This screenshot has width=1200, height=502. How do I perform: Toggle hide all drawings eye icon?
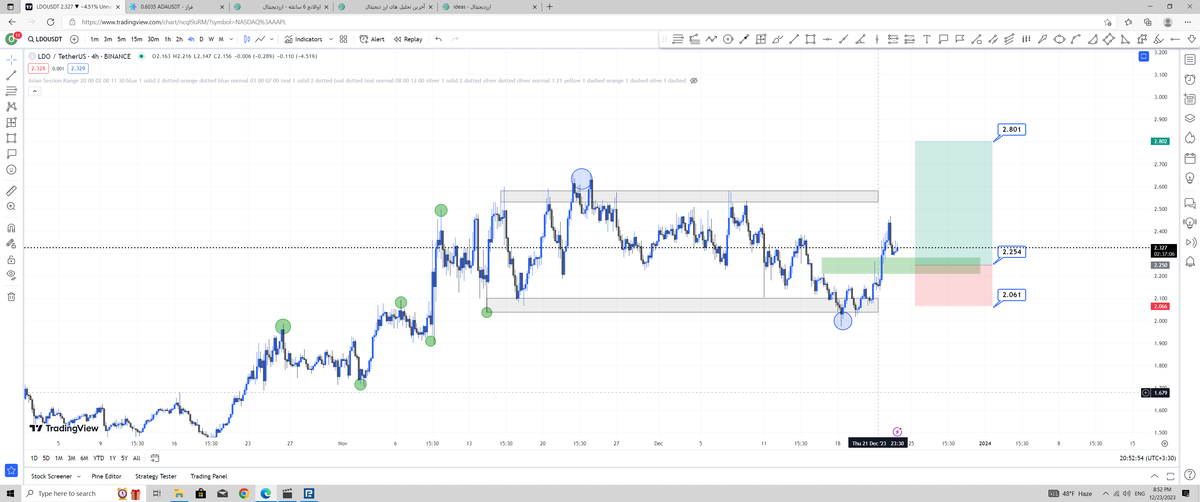coord(11,273)
